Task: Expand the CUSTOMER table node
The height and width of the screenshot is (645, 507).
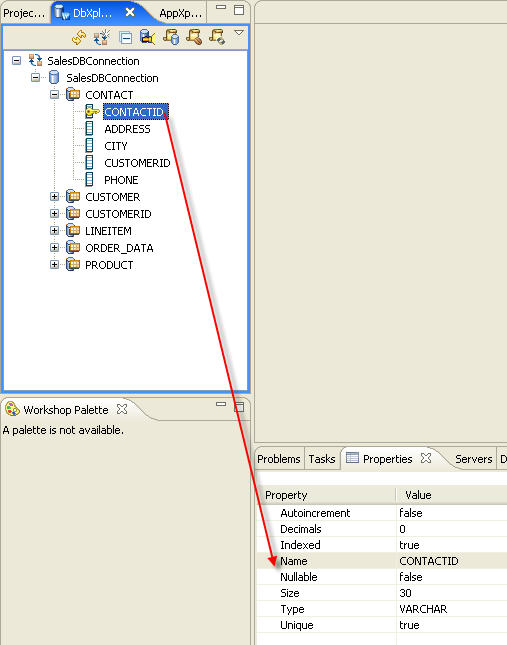Action: pyautogui.click(x=54, y=197)
